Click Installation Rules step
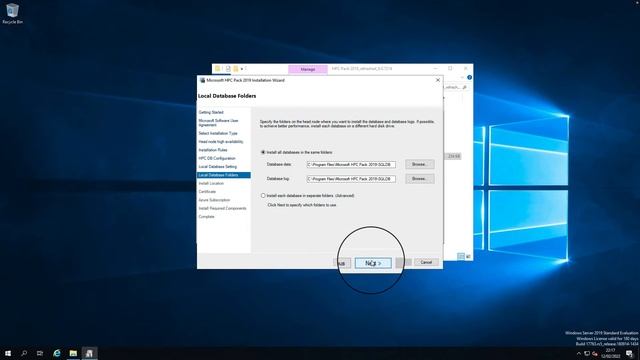The image size is (640, 360). coord(213,150)
